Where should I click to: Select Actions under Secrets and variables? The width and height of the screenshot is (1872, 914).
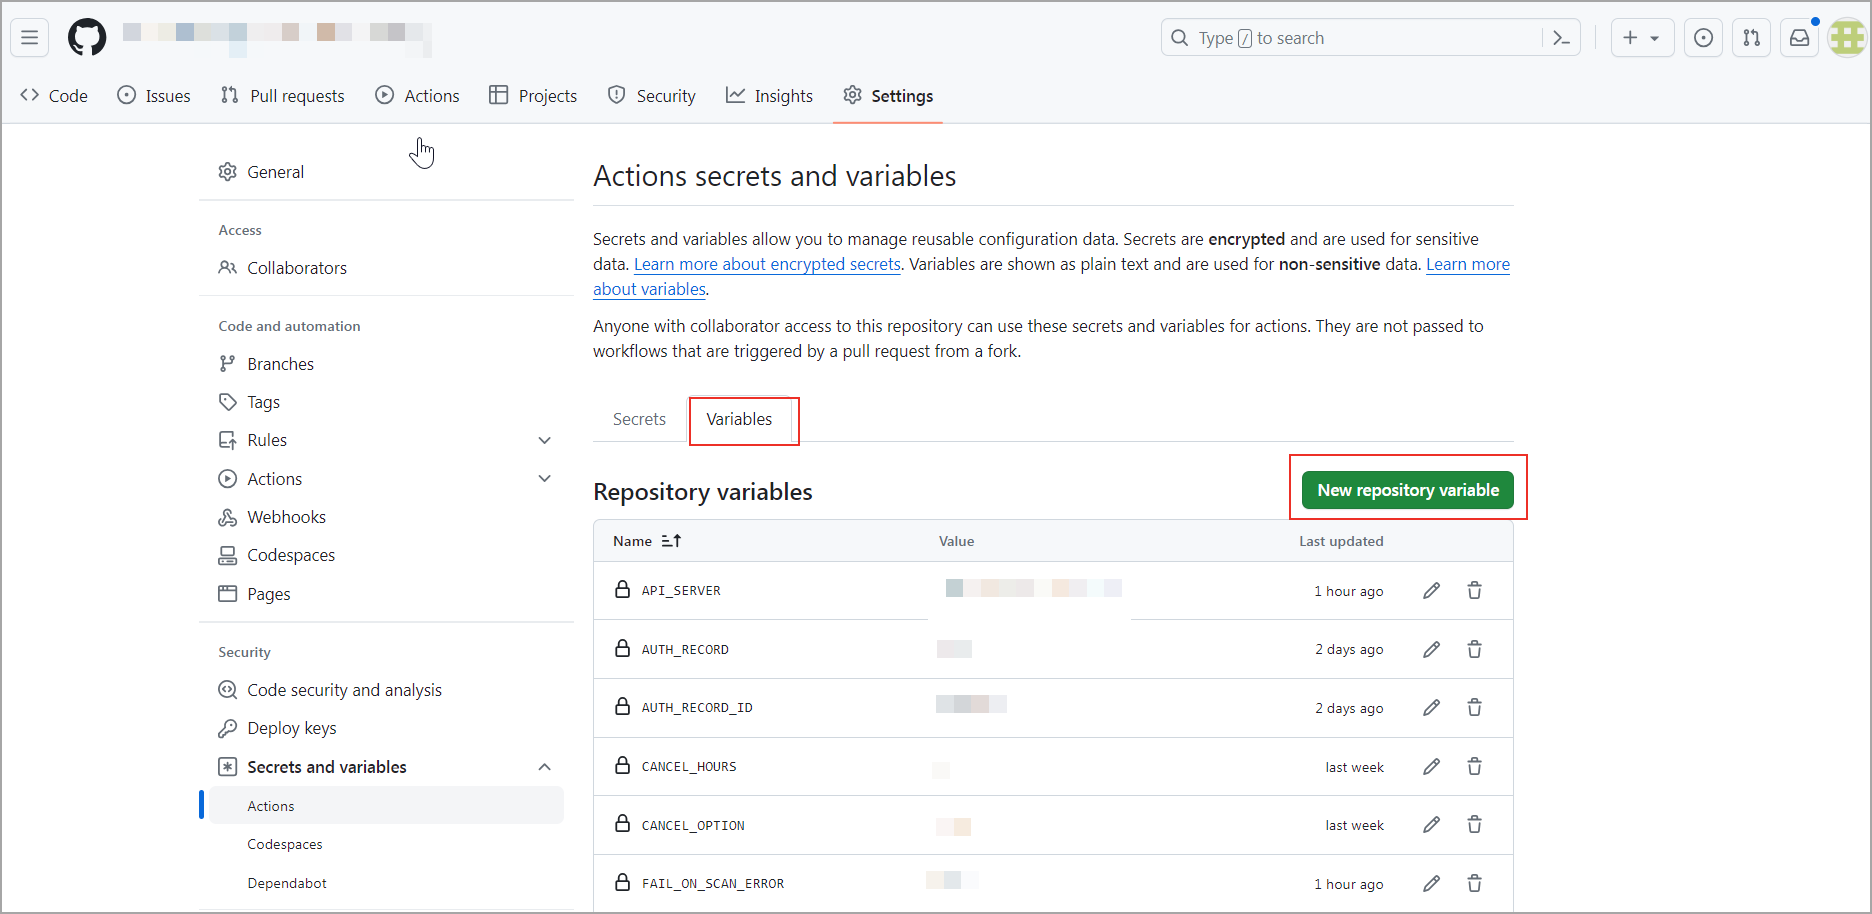[x=386, y=806]
